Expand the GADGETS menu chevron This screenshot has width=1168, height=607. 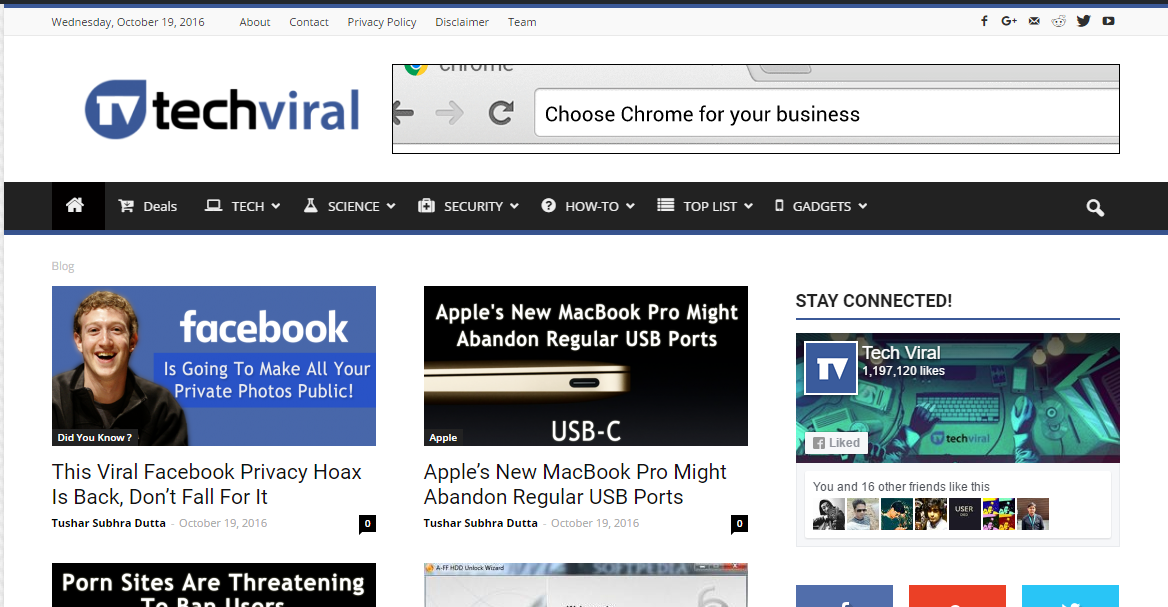(863, 206)
